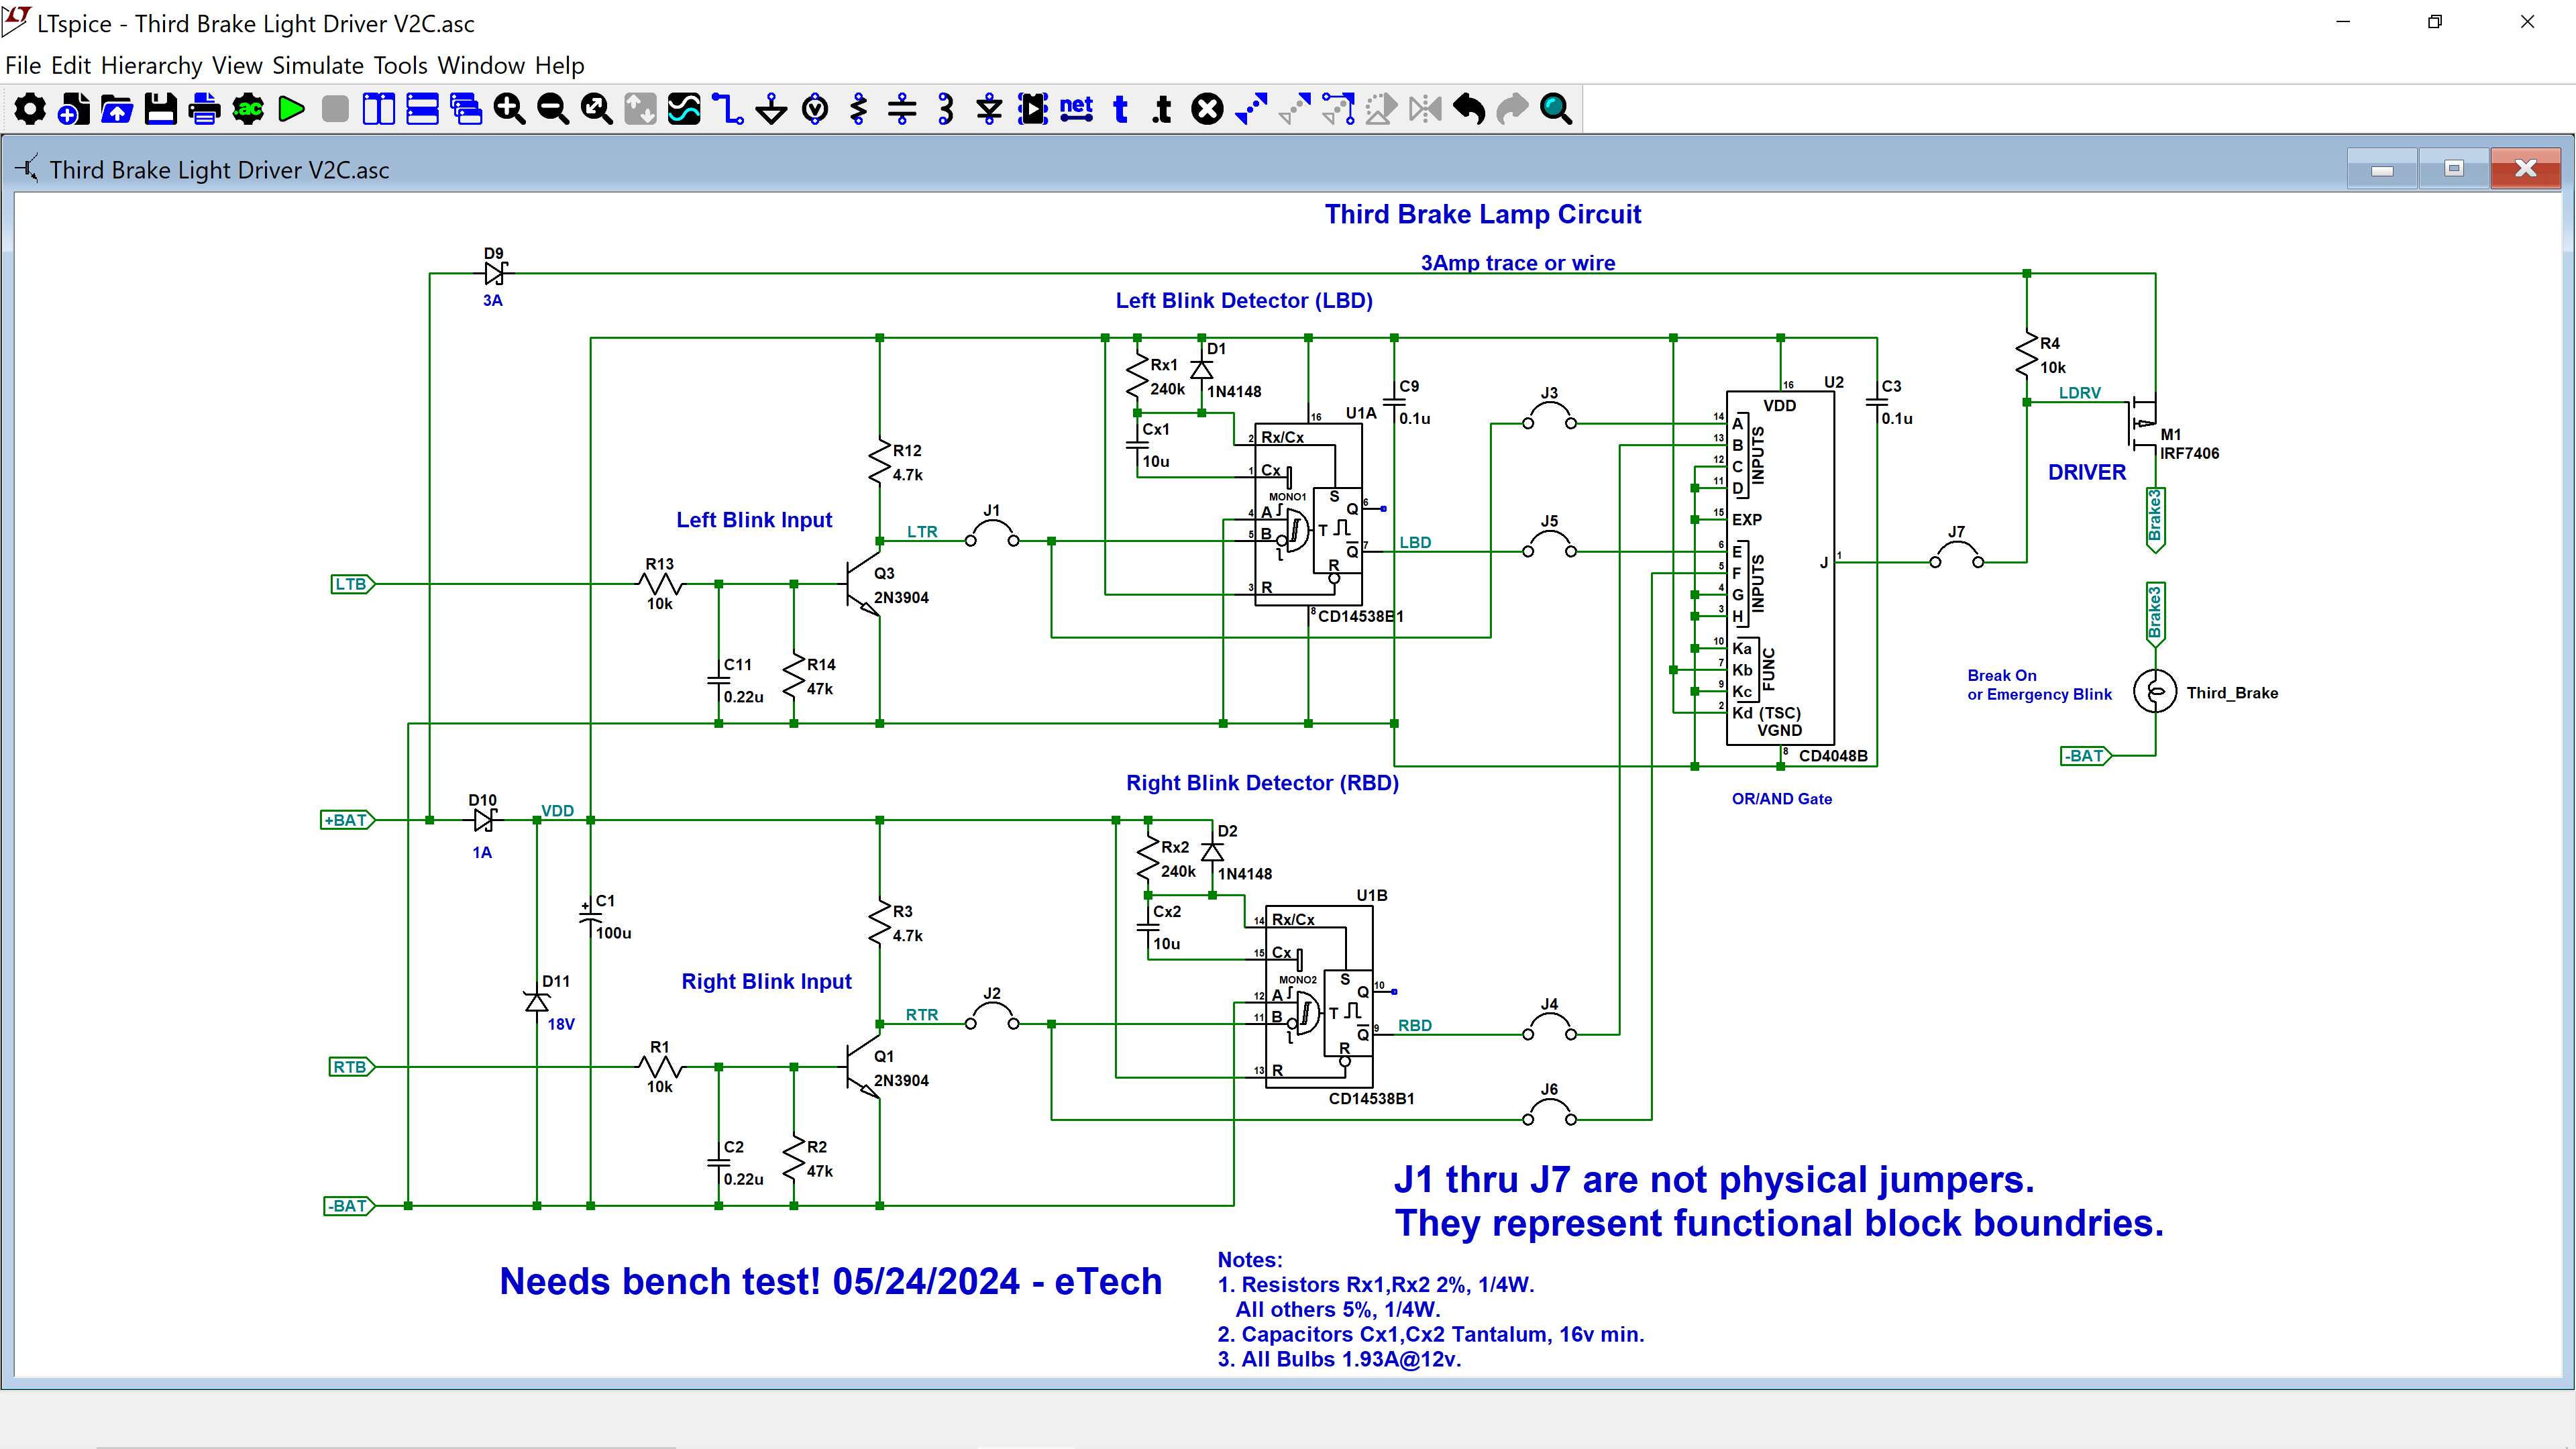Click the +BAT net flag

pyautogui.click(x=347, y=820)
